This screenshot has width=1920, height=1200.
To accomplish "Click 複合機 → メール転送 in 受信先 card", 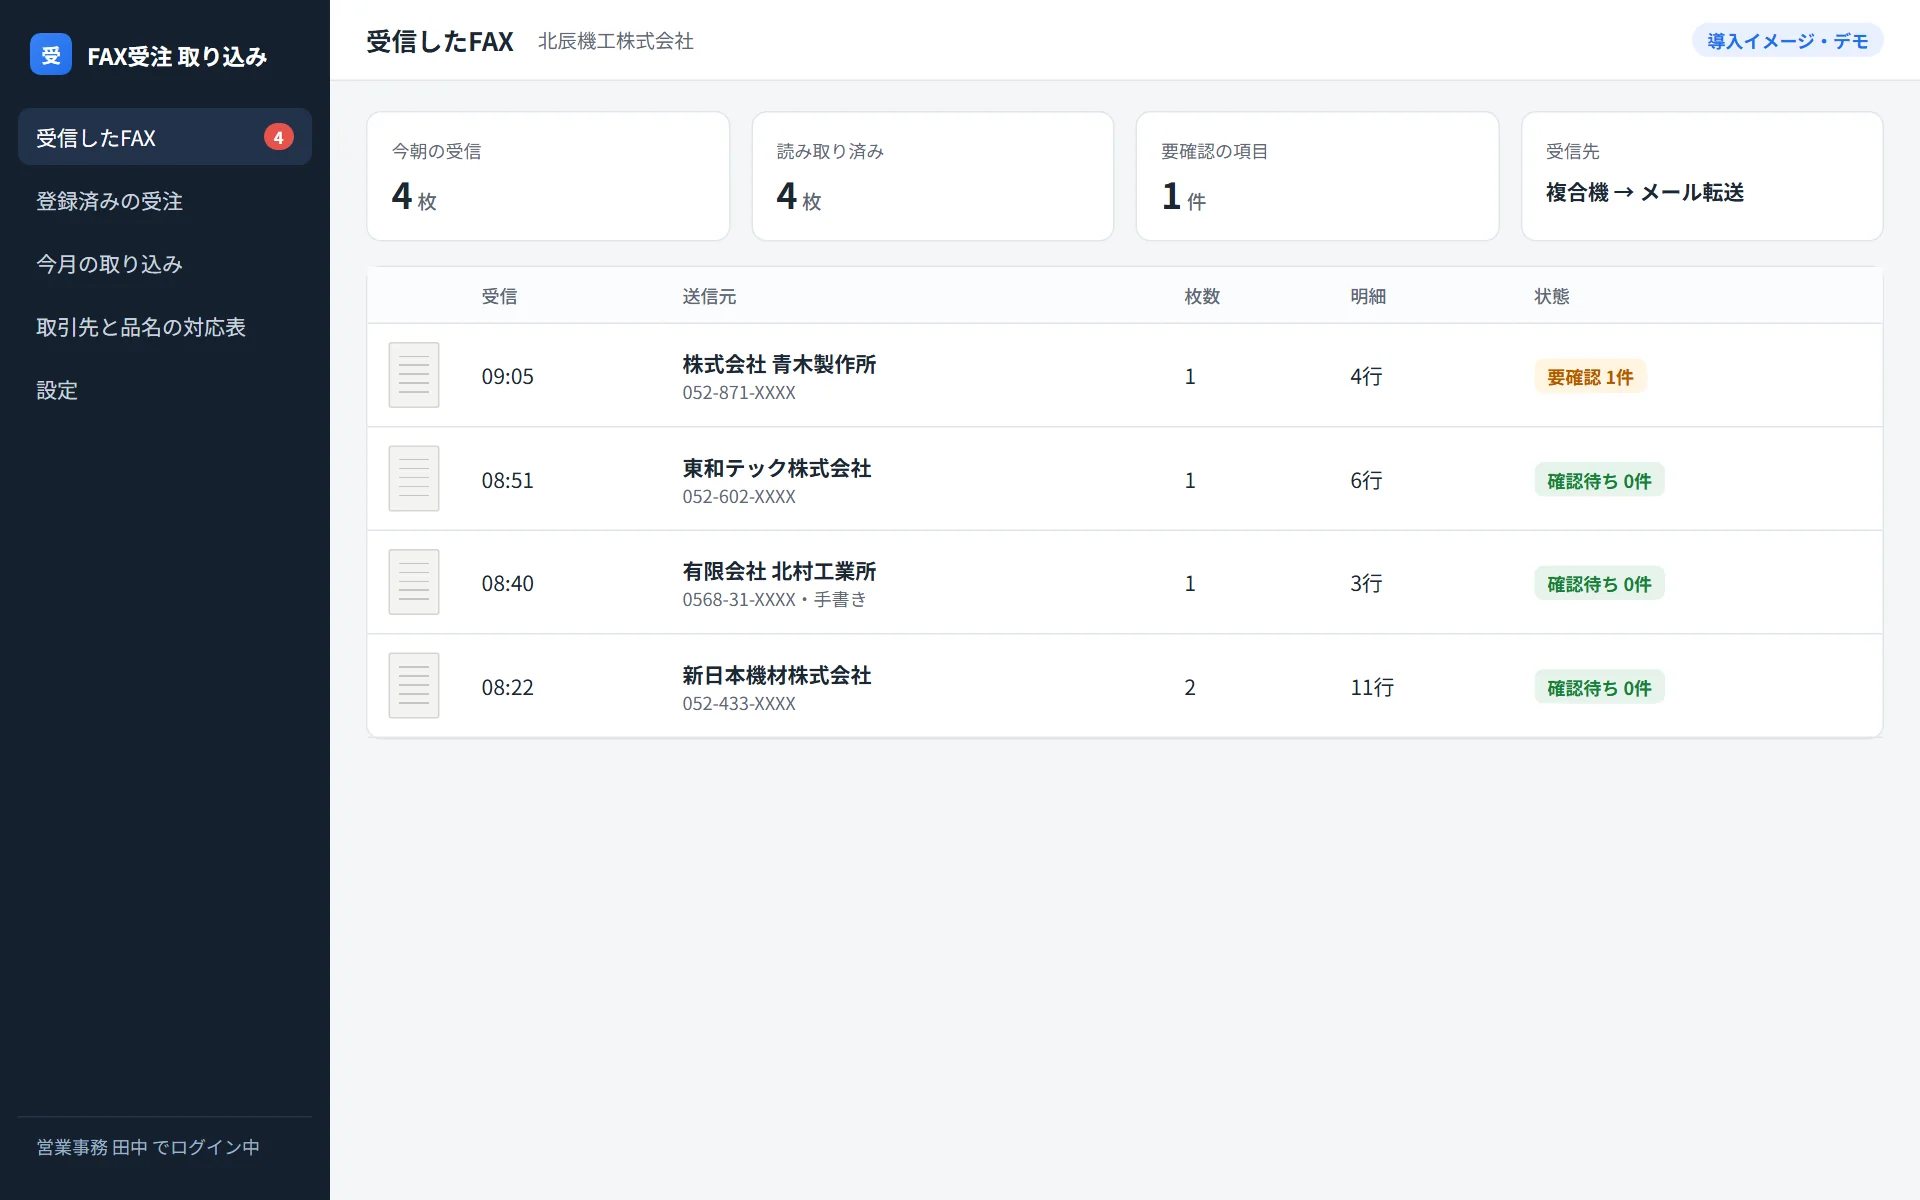I will pyautogui.click(x=1645, y=192).
